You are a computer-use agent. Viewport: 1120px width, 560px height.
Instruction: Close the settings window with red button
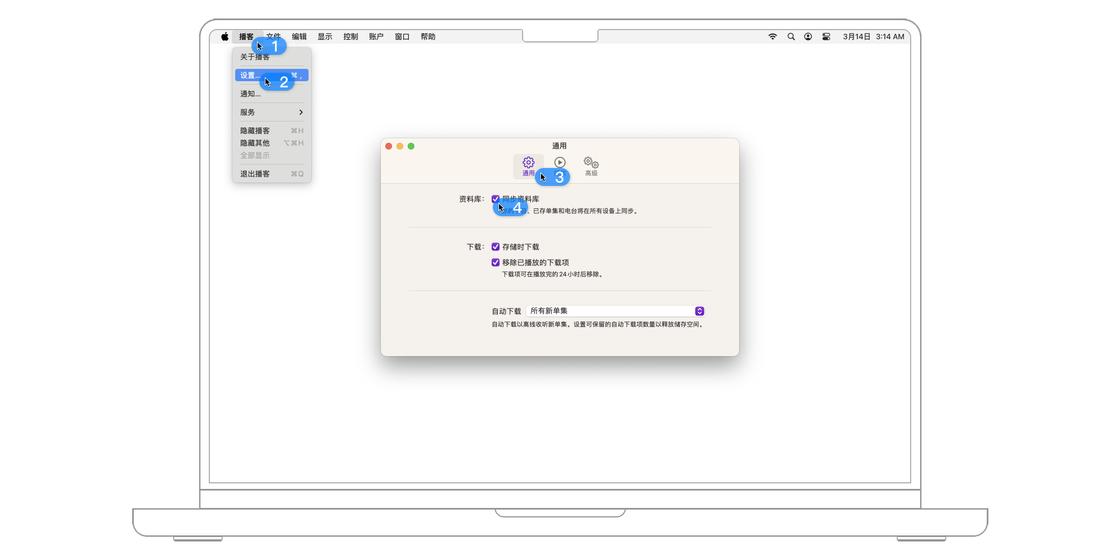[x=389, y=146]
